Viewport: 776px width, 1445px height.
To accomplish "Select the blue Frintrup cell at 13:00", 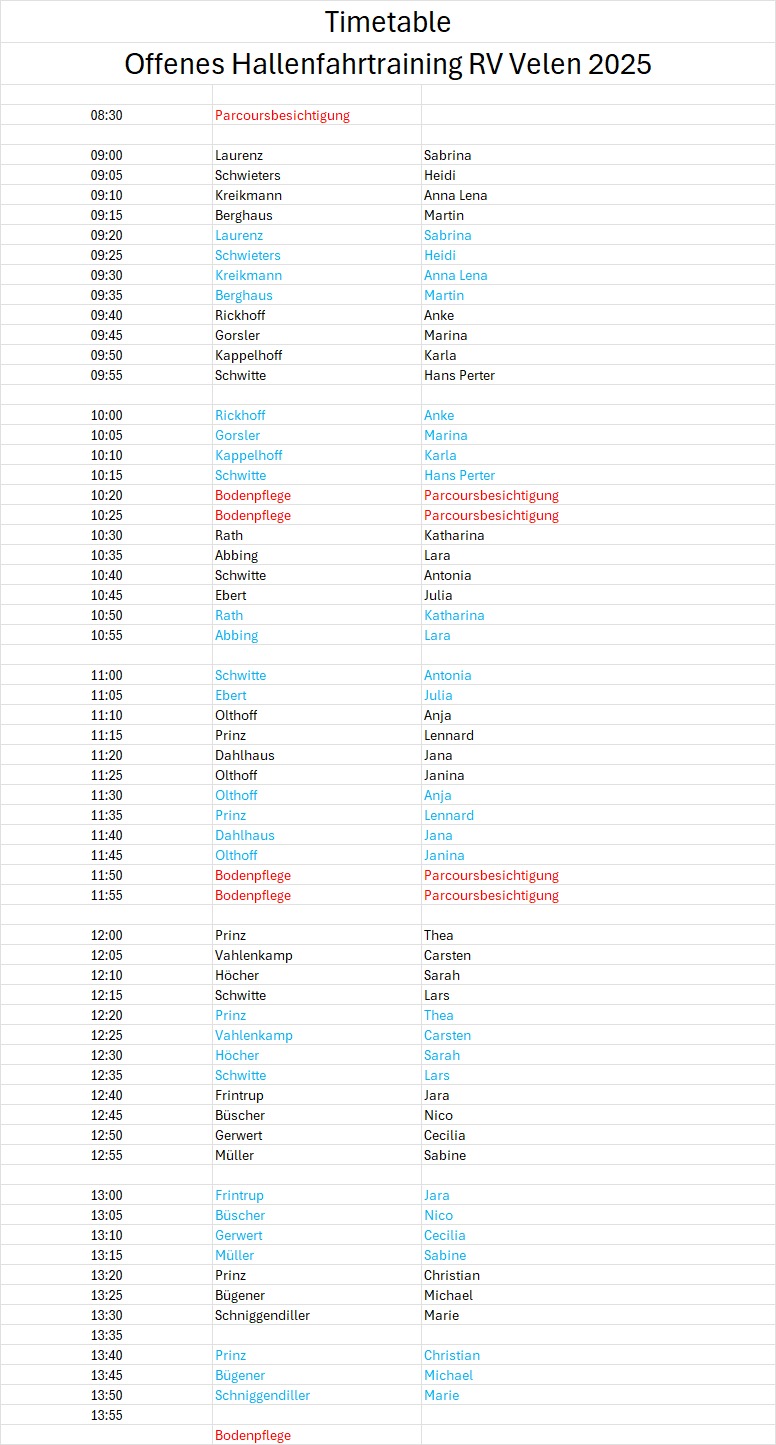I will click(x=239, y=1195).
